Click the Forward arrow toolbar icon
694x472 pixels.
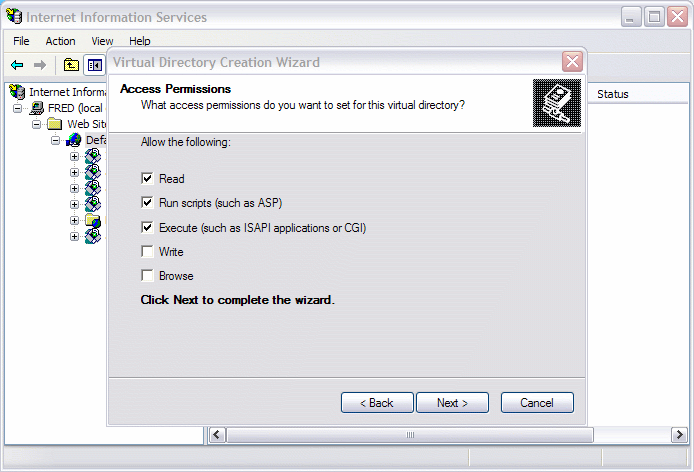[40, 65]
